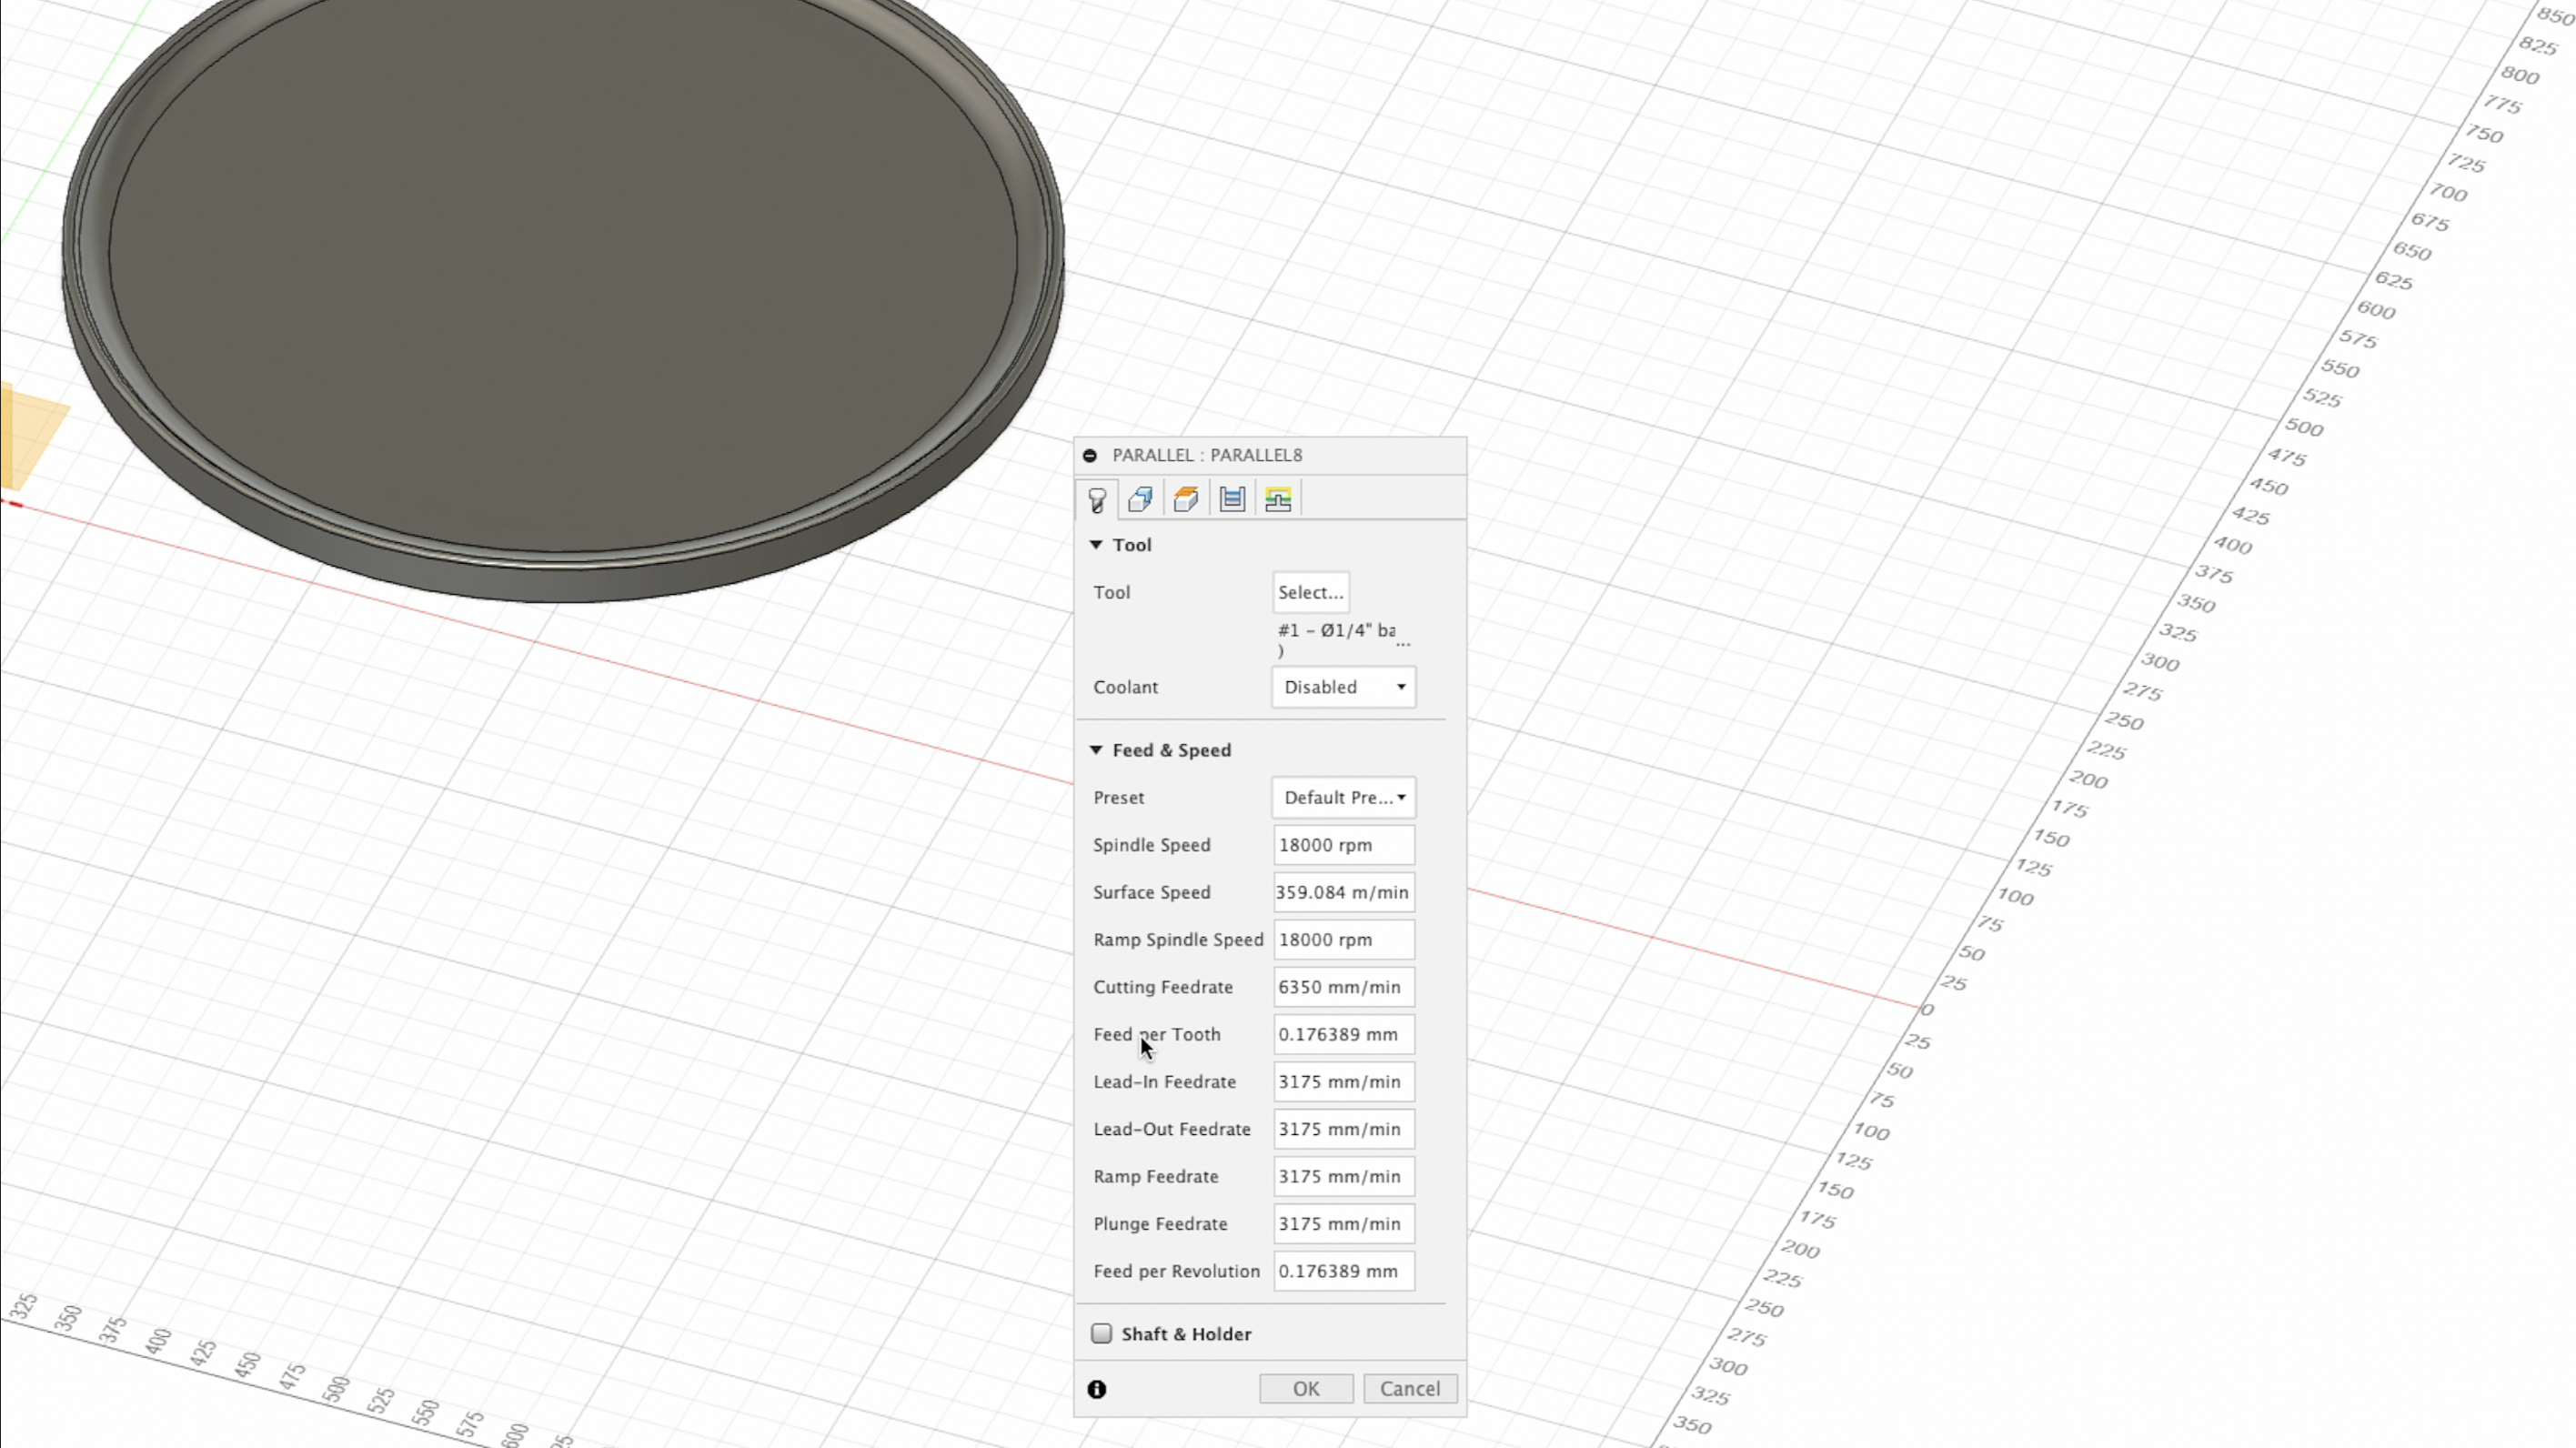The height and width of the screenshot is (1448, 2576).
Task: Switch to the Geometry tab icon
Action: click(1140, 499)
